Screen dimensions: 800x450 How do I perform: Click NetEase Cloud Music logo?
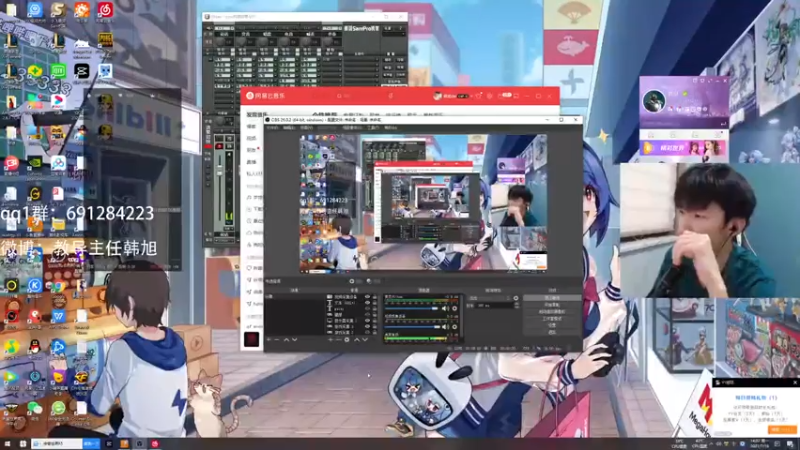pos(265,95)
